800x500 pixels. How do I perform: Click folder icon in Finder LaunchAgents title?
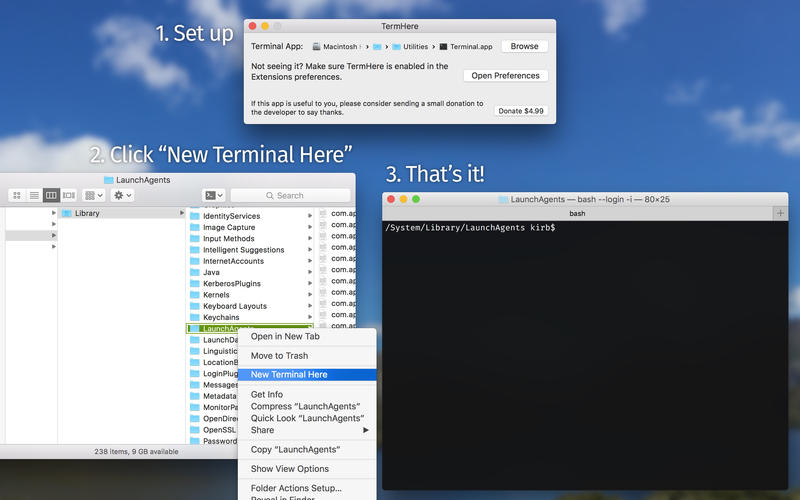tap(108, 180)
